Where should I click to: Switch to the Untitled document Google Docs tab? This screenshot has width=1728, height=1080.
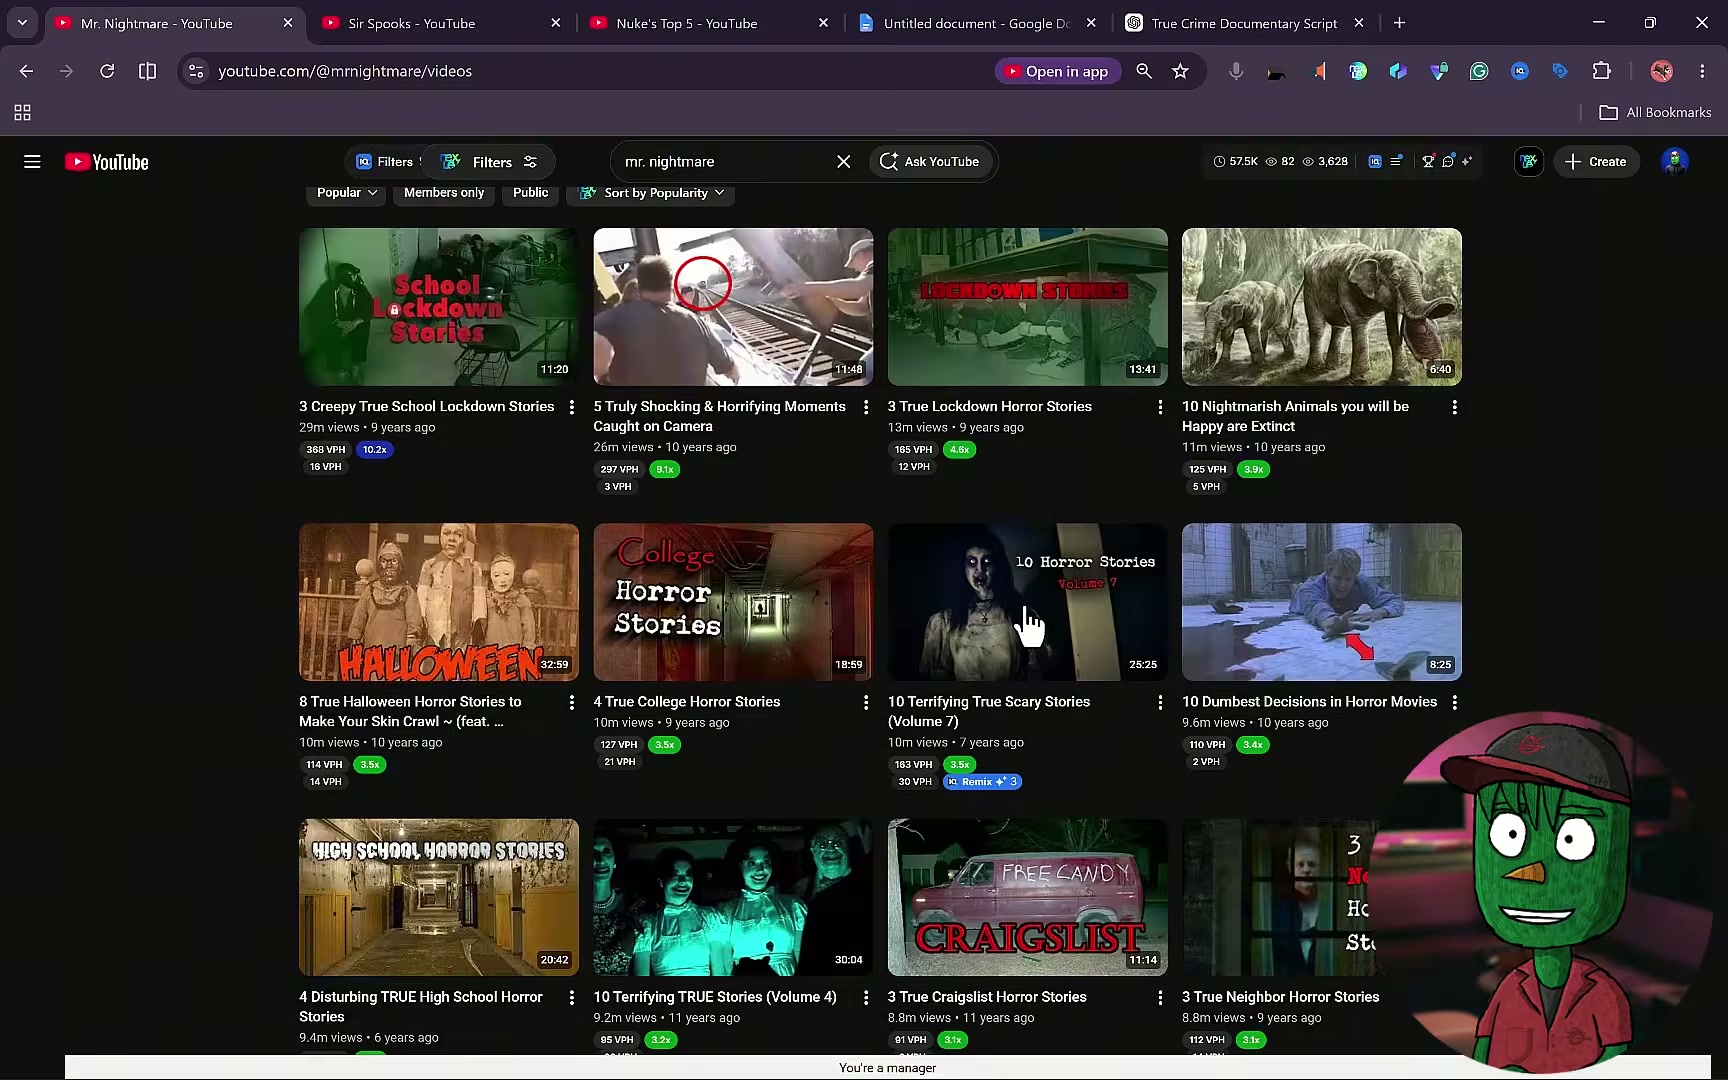976,23
